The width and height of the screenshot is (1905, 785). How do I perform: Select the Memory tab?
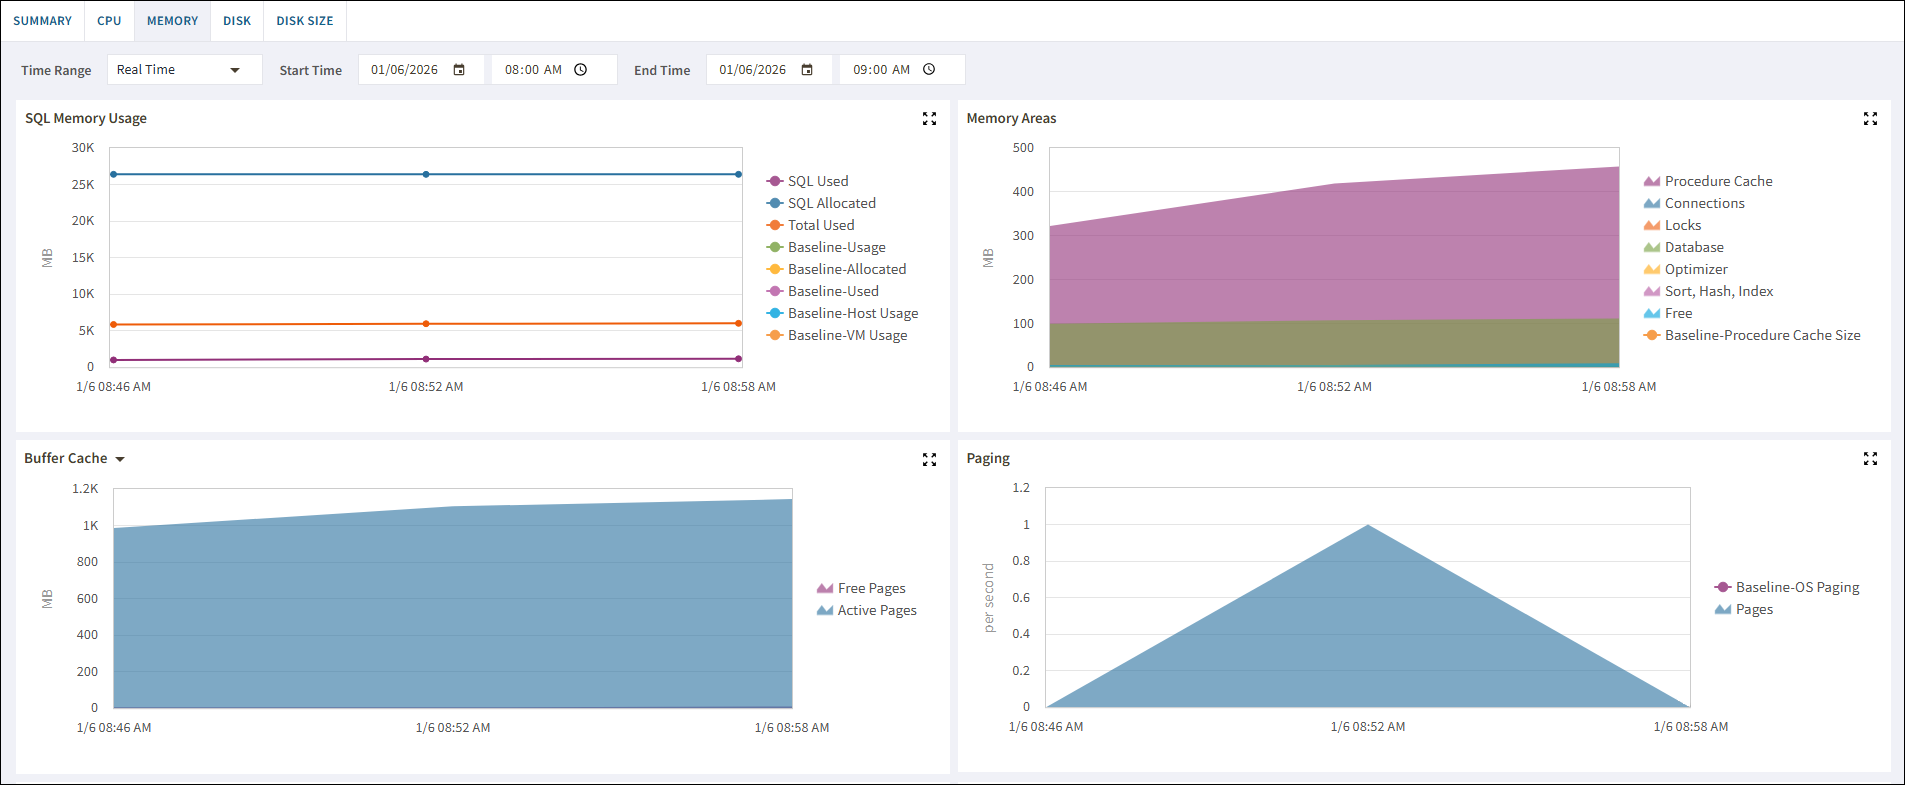[172, 21]
